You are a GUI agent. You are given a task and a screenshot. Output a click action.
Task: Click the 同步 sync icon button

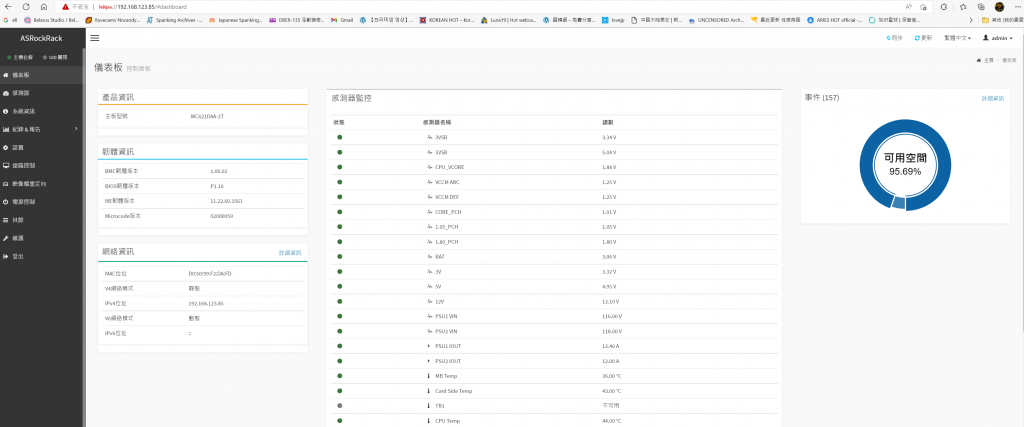(894, 37)
